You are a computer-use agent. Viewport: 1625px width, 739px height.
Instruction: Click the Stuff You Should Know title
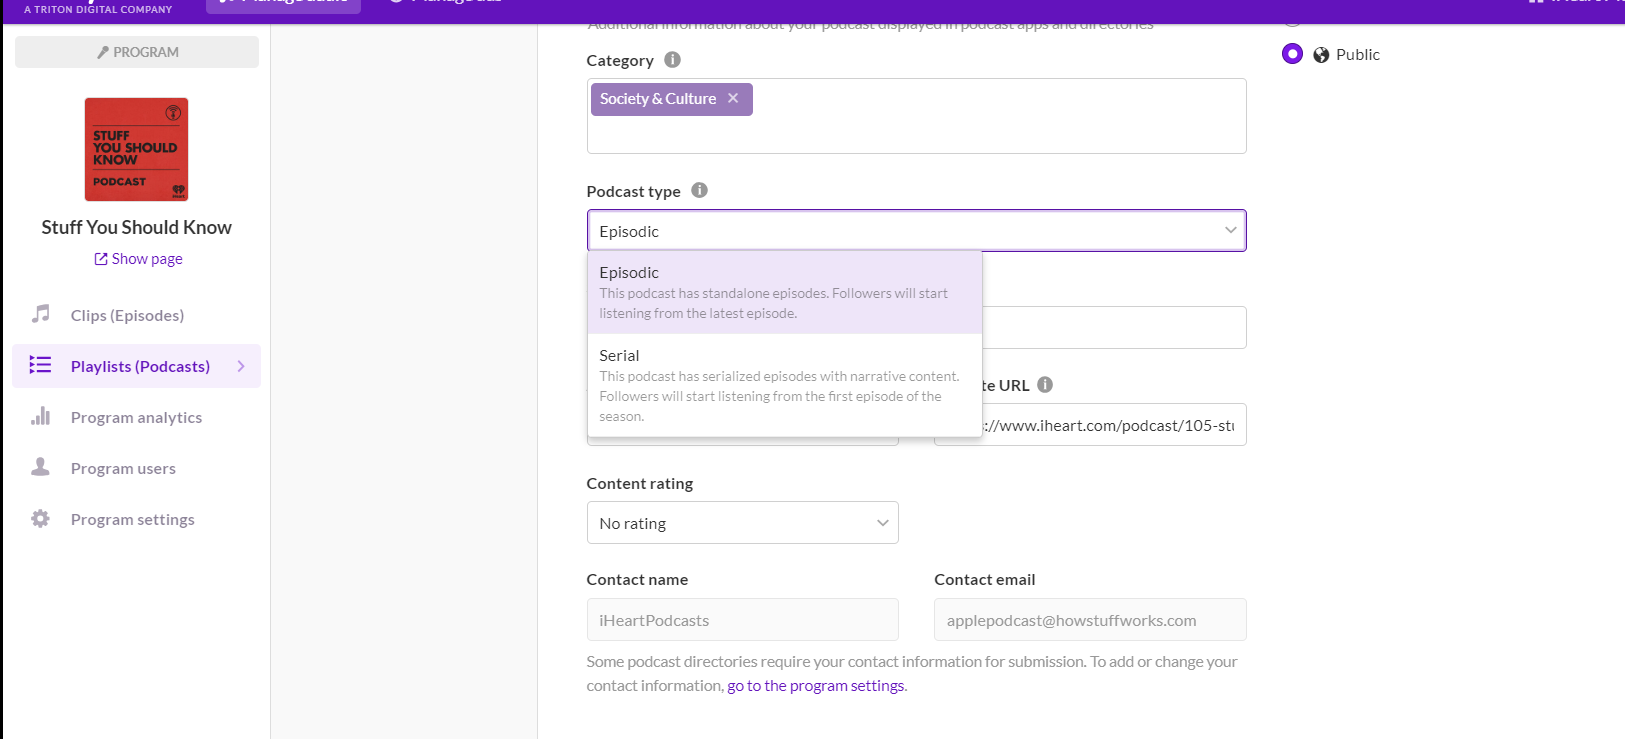pos(137,227)
